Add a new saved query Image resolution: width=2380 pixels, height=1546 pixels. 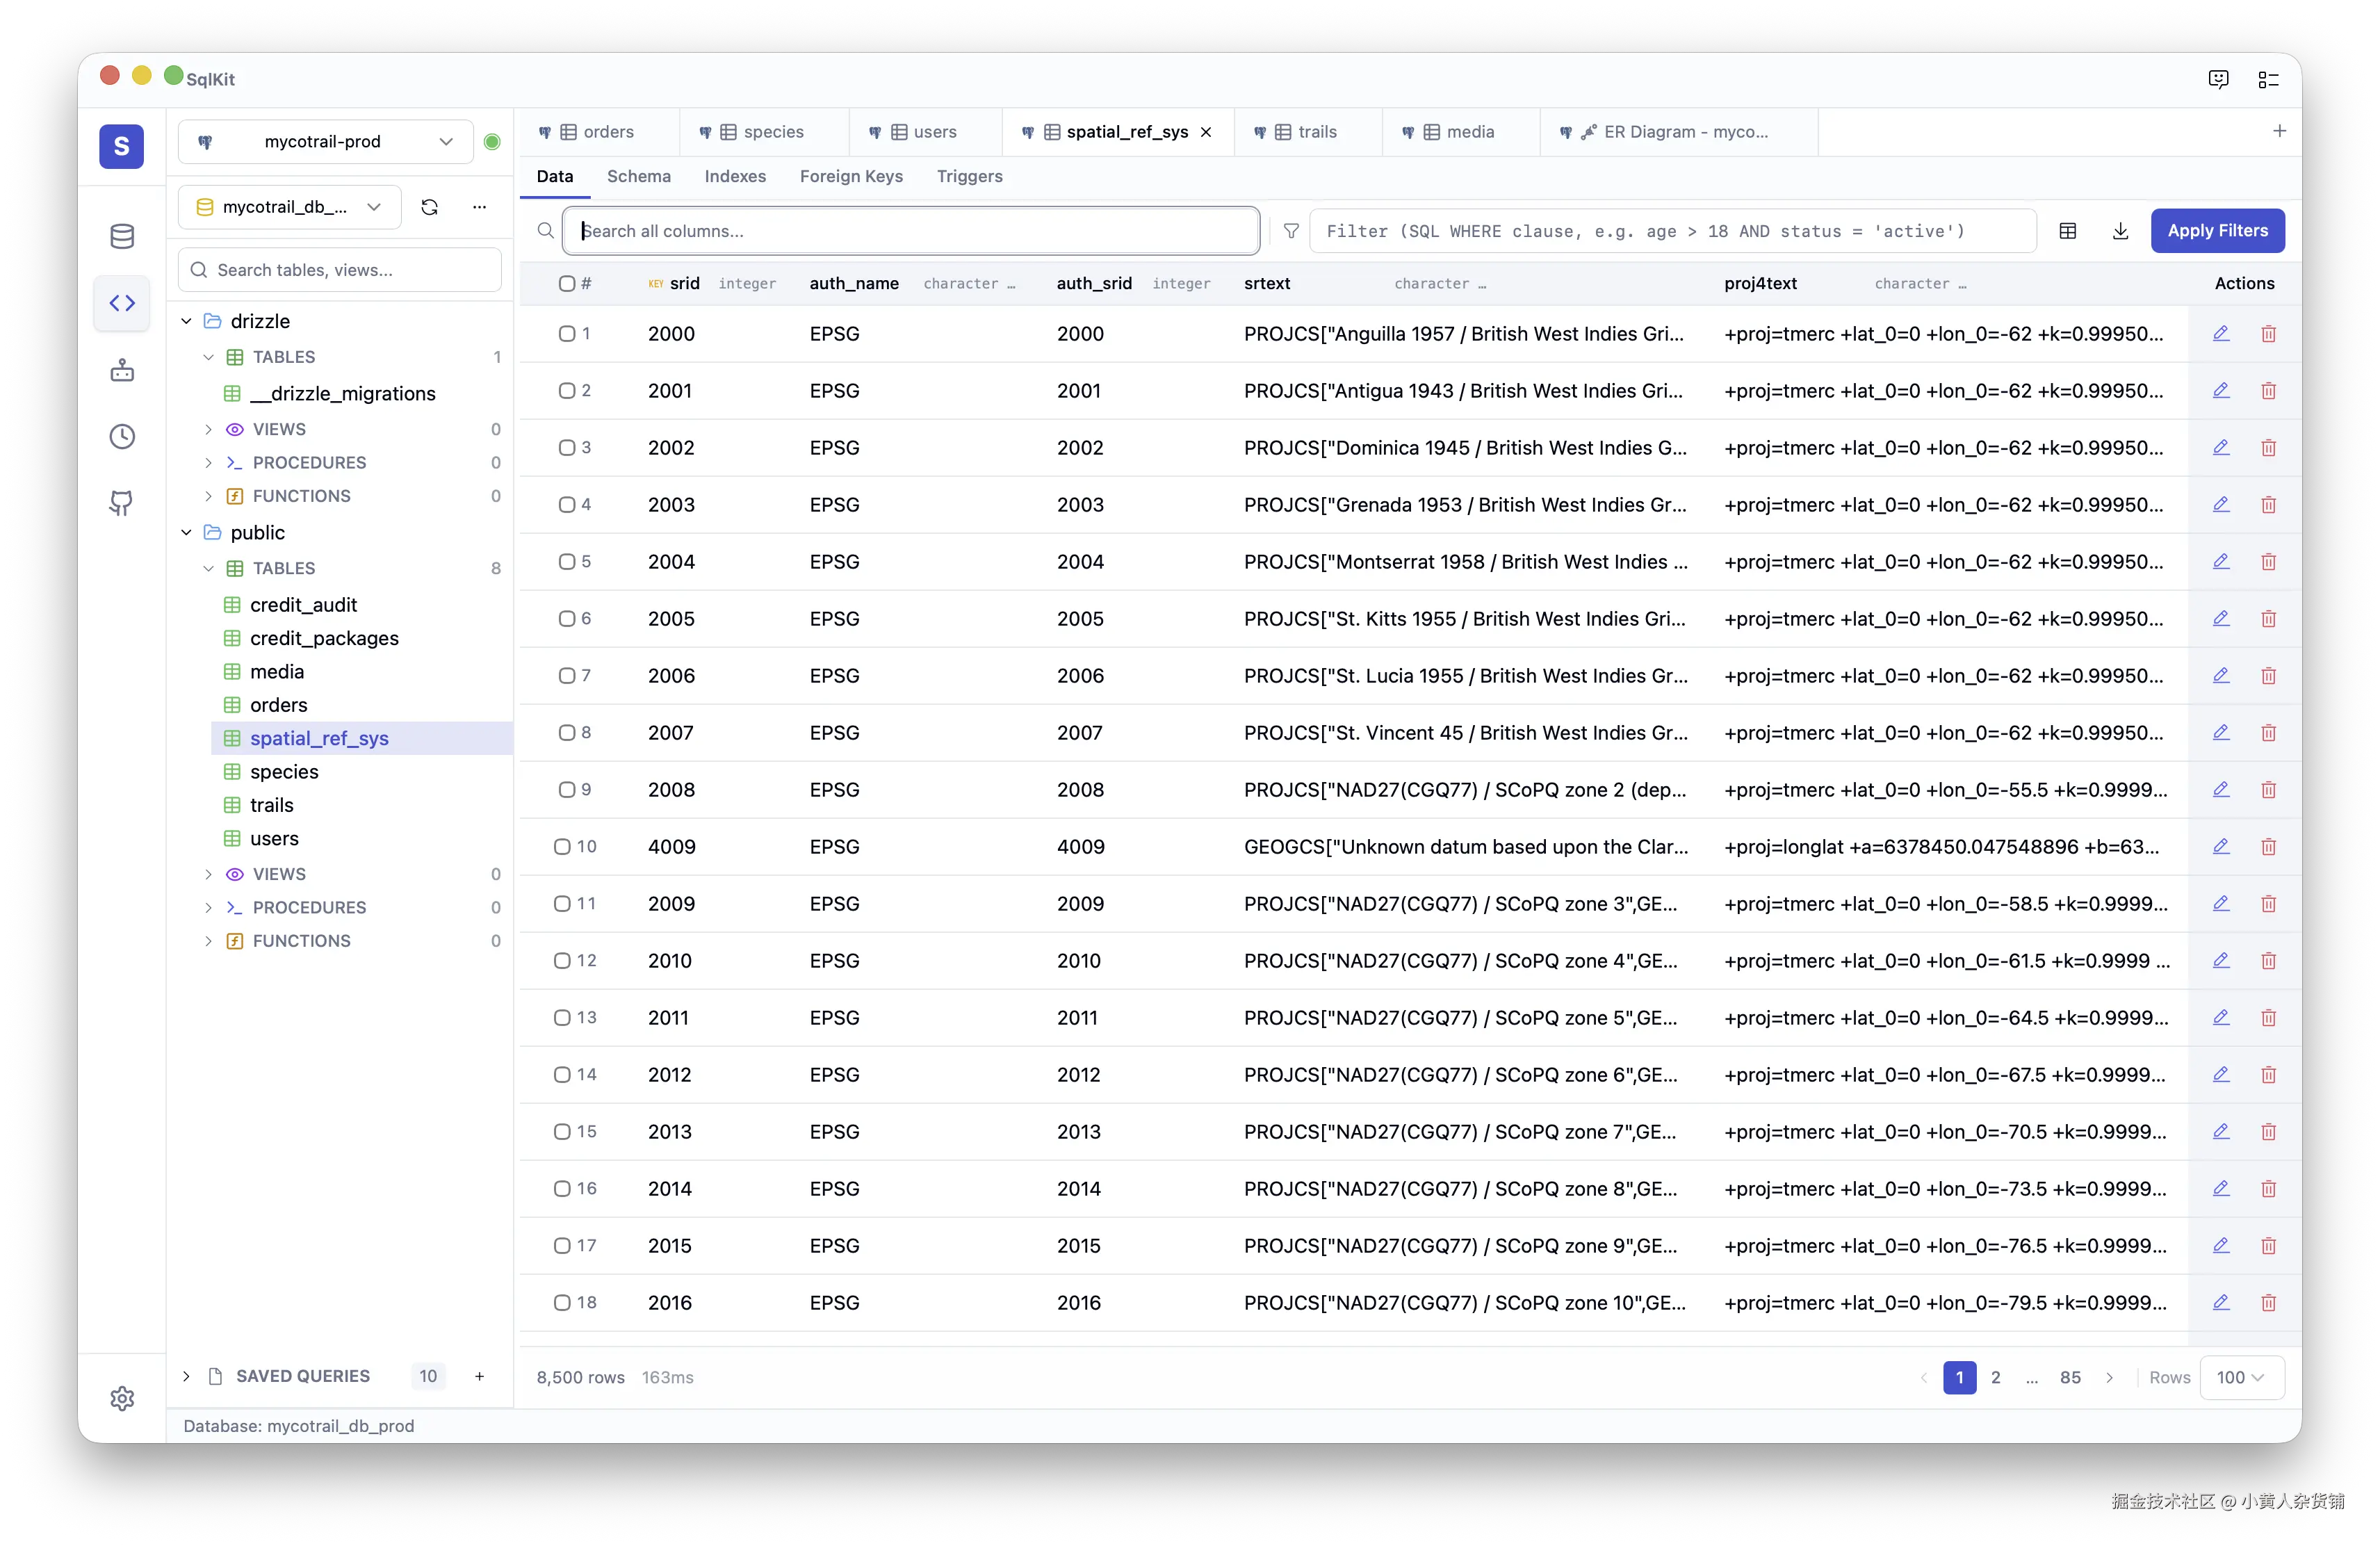pyautogui.click(x=479, y=1377)
